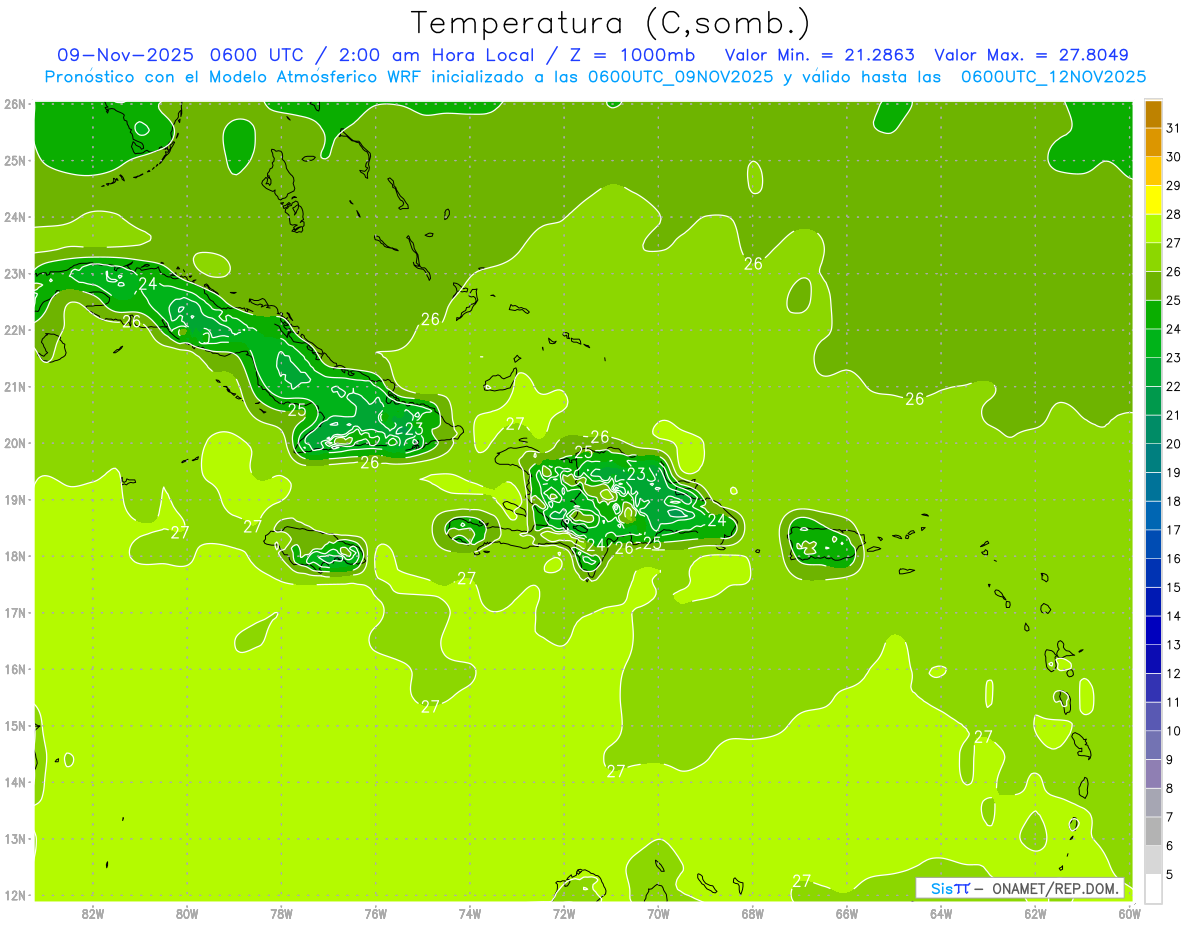Click the longitude axis label 82W
This screenshot has width=1200, height=927.
(x=93, y=913)
